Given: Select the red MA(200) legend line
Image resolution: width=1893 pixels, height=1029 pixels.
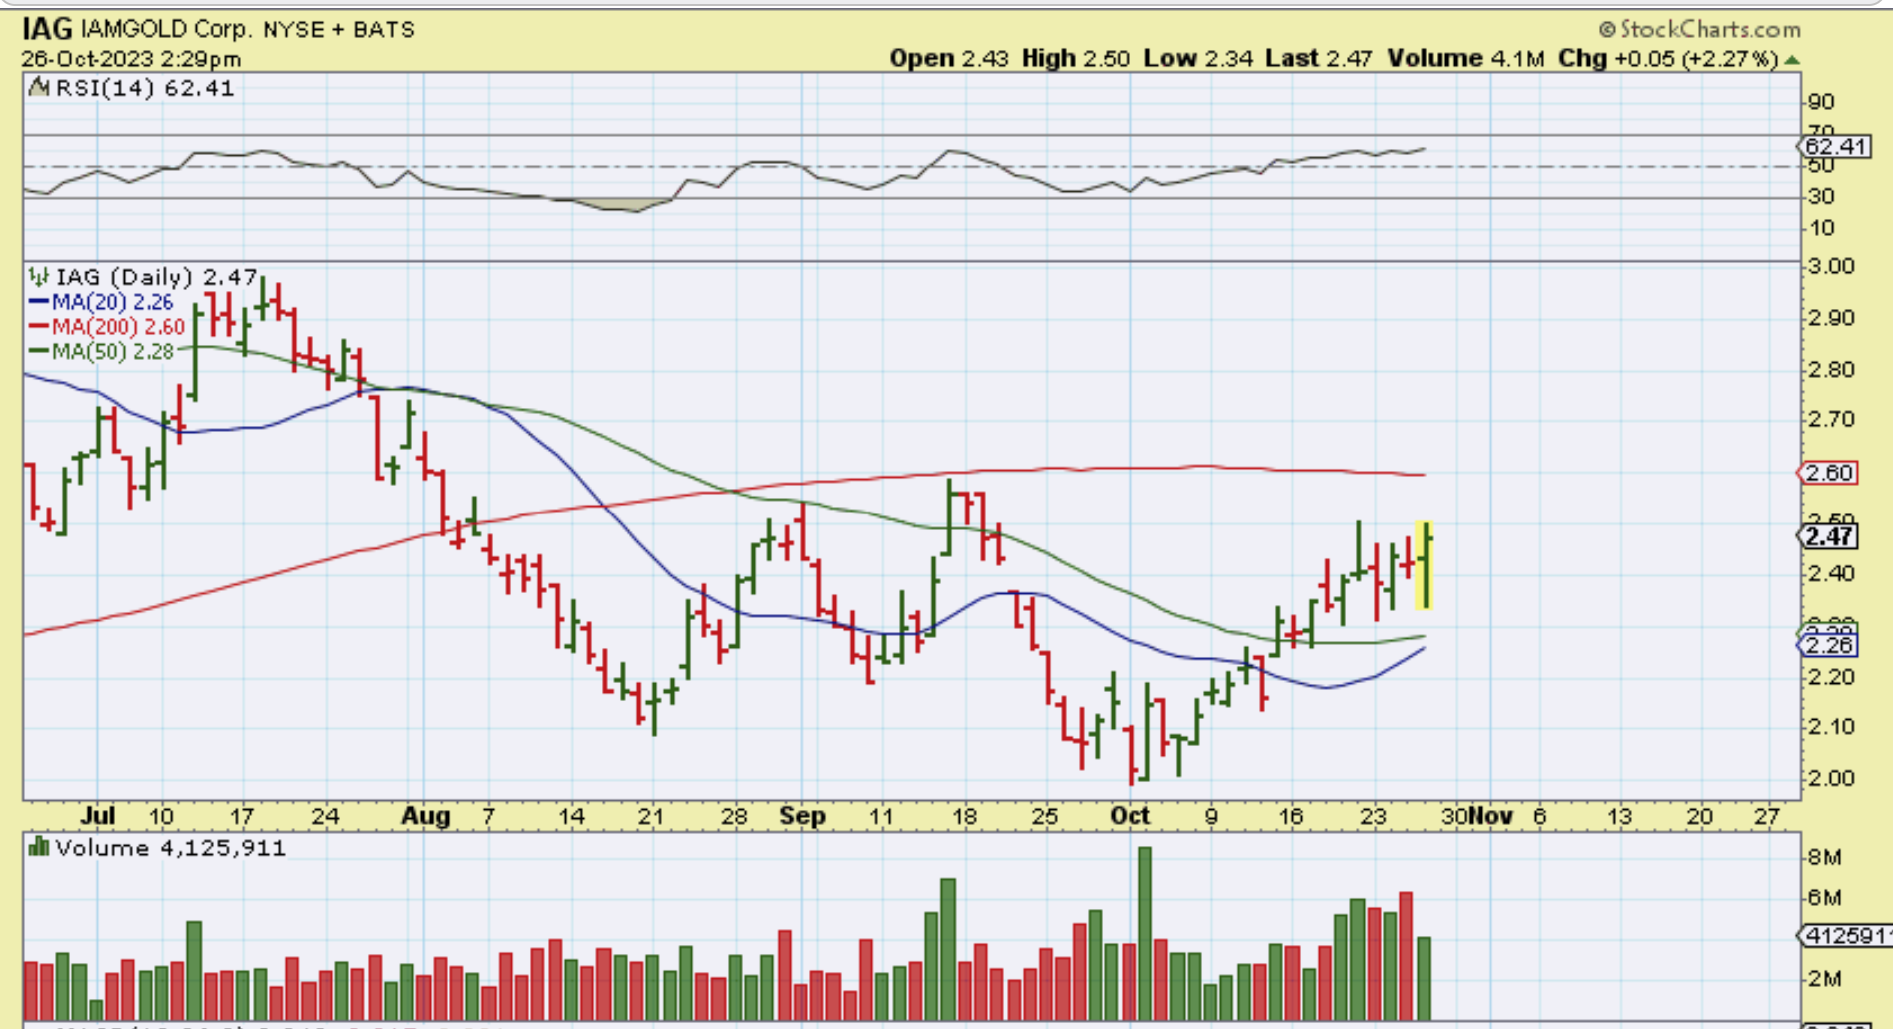Looking at the screenshot, I should click(40, 327).
